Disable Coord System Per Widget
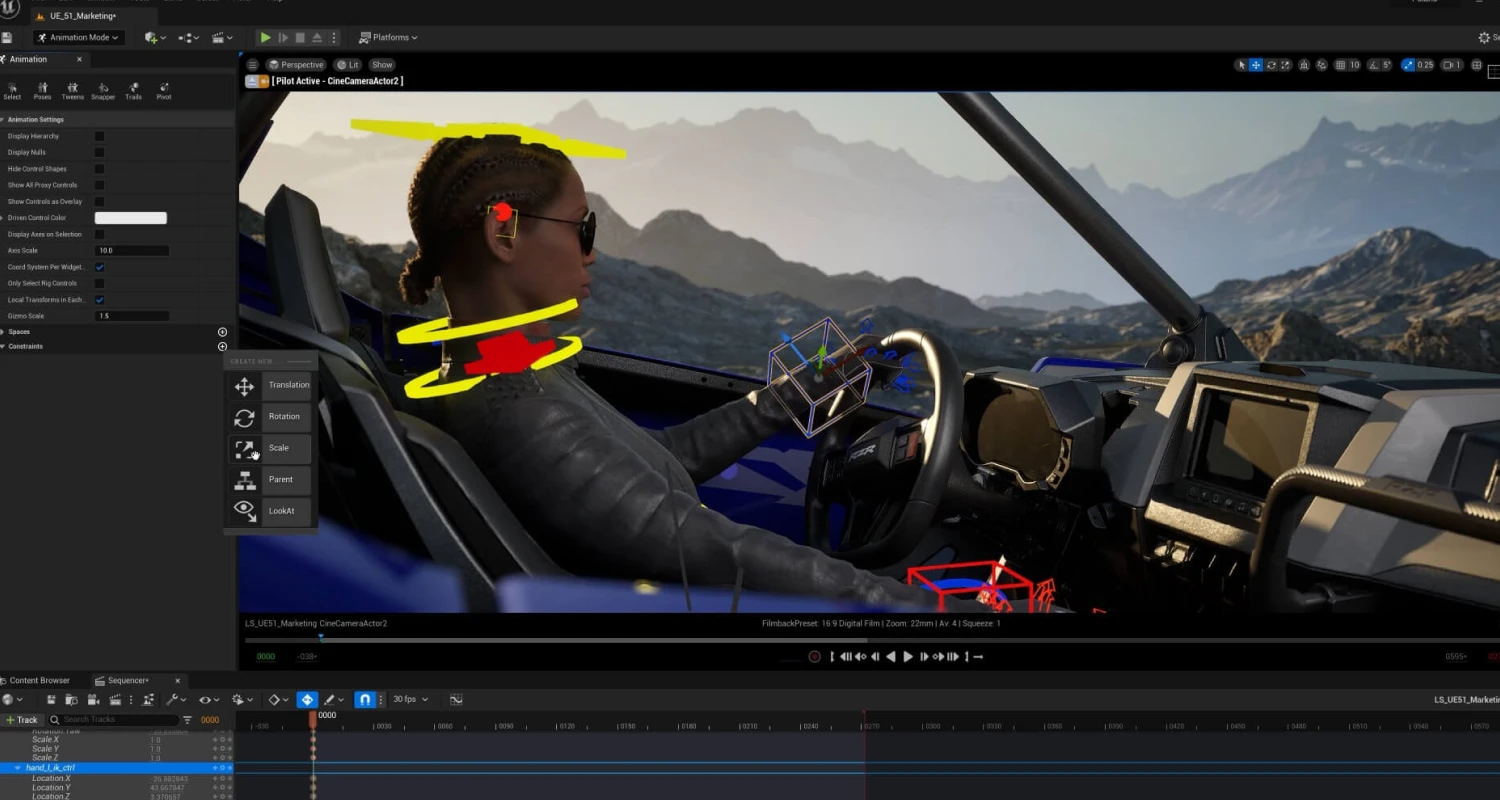The image size is (1500, 800). (97, 267)
